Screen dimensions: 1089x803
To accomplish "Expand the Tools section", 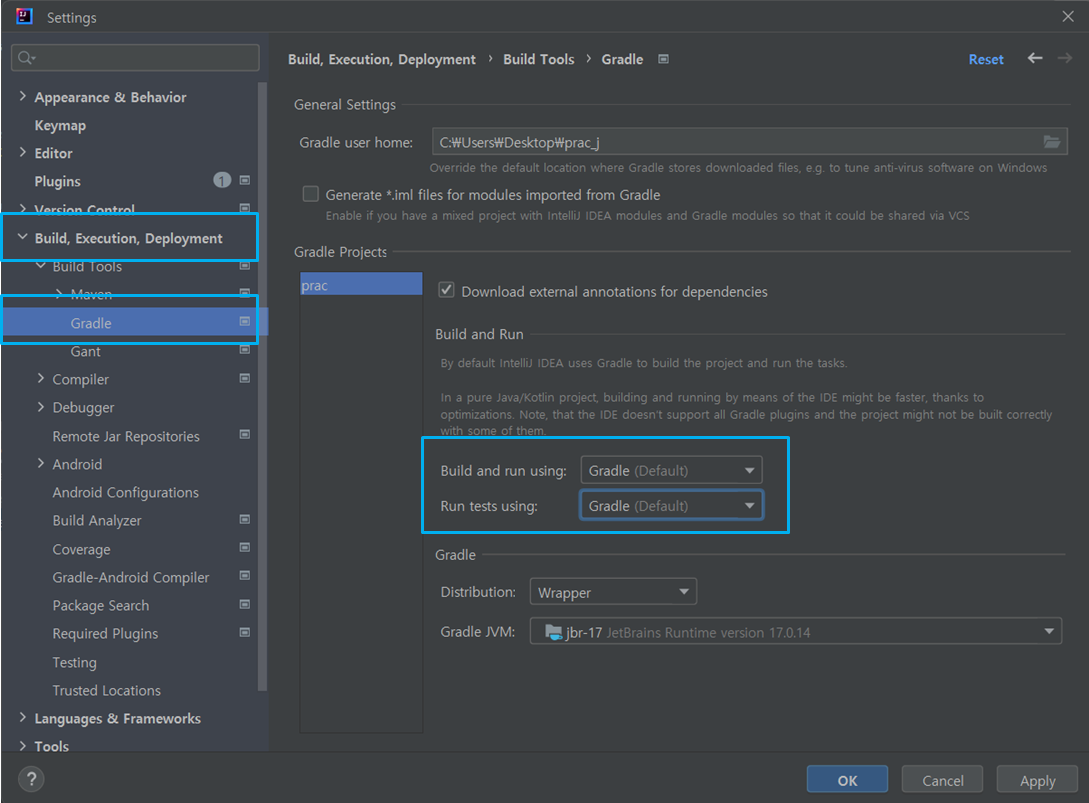I will tap(22, 745).
